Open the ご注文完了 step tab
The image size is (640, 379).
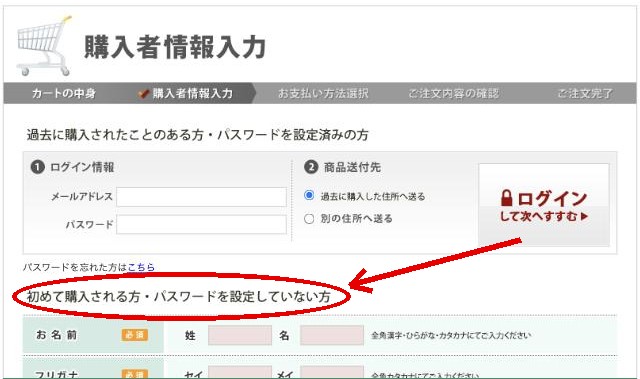point(585,93)
